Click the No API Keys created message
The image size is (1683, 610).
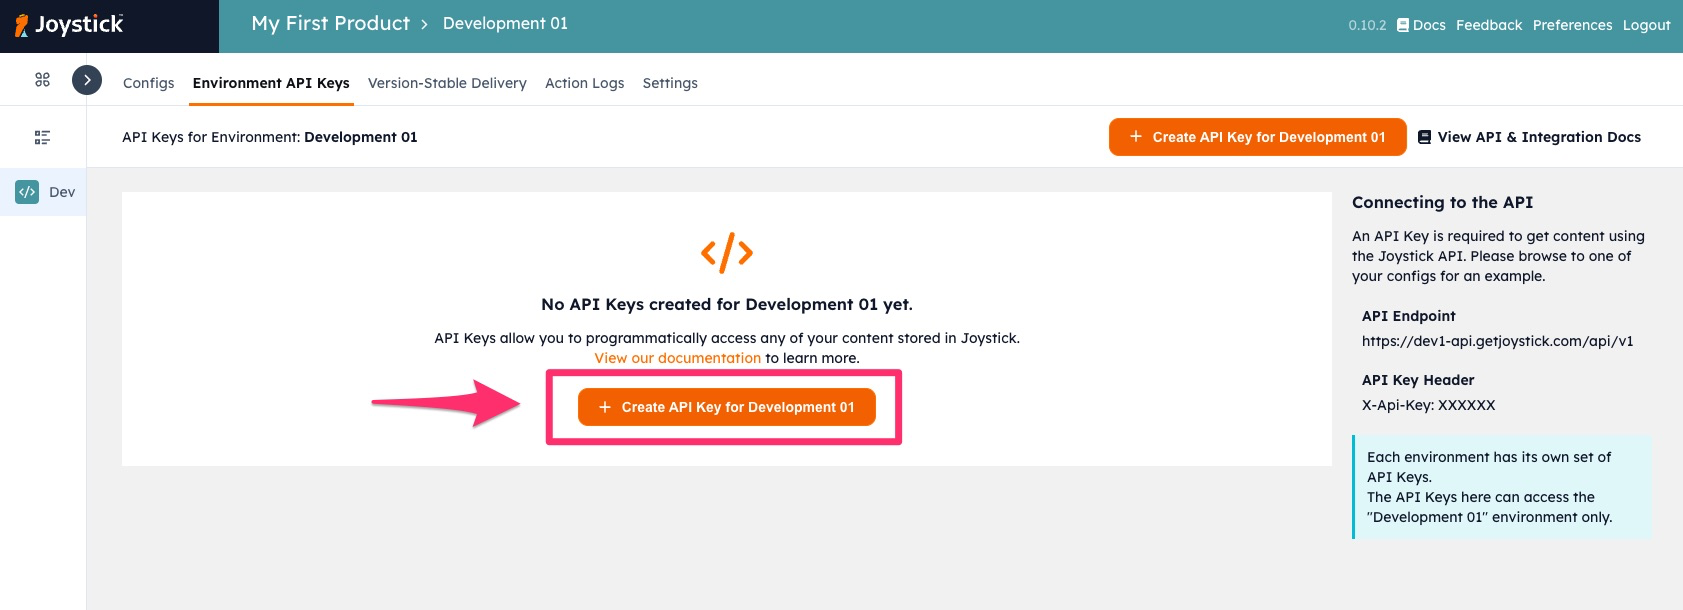coord(727,304)
